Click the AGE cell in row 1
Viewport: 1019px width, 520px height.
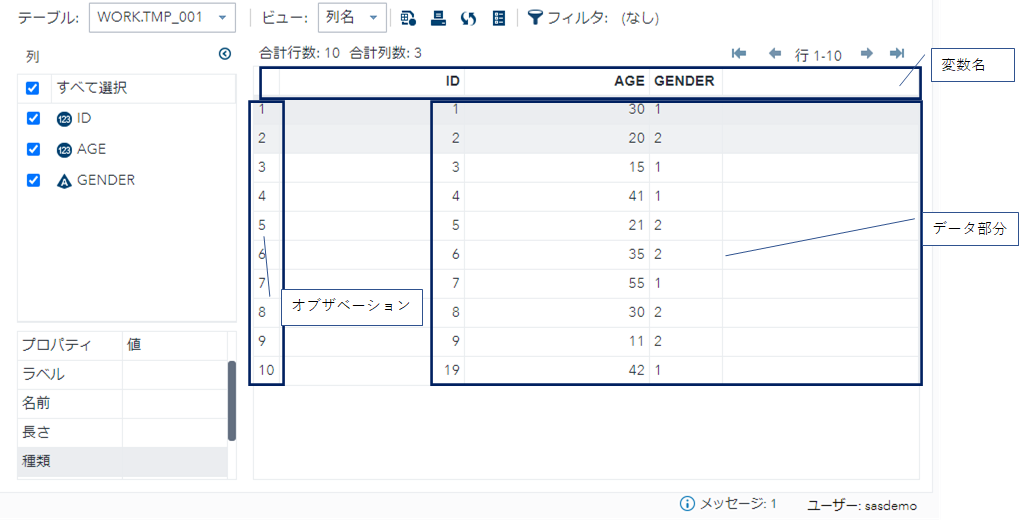pyautogui.click(x=557, y=109)
